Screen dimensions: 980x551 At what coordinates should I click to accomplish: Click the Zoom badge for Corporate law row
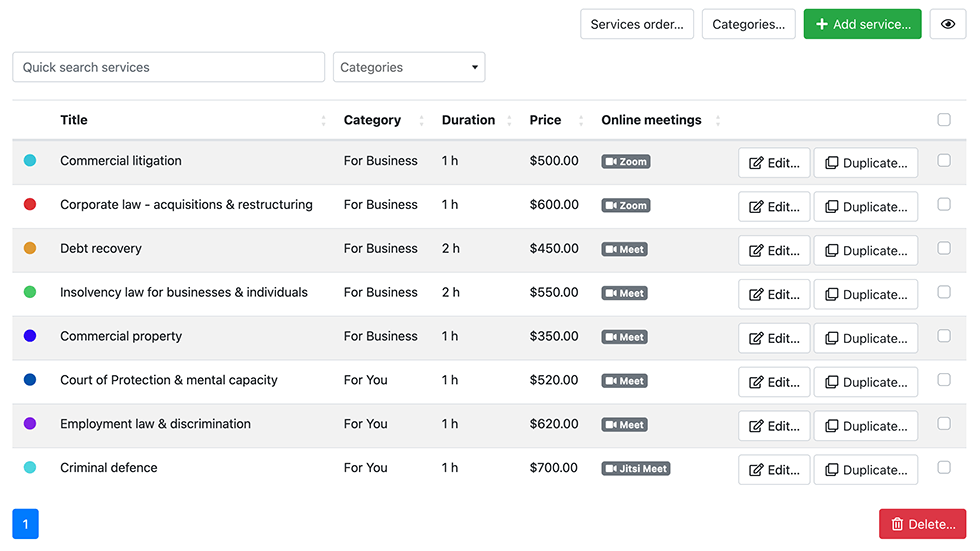626,205
